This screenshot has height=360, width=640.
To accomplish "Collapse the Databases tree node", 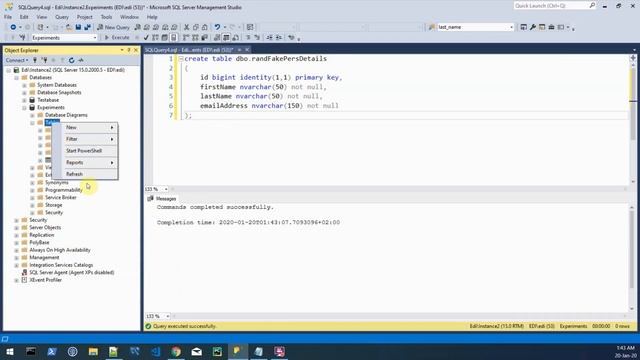I will 17,78.
